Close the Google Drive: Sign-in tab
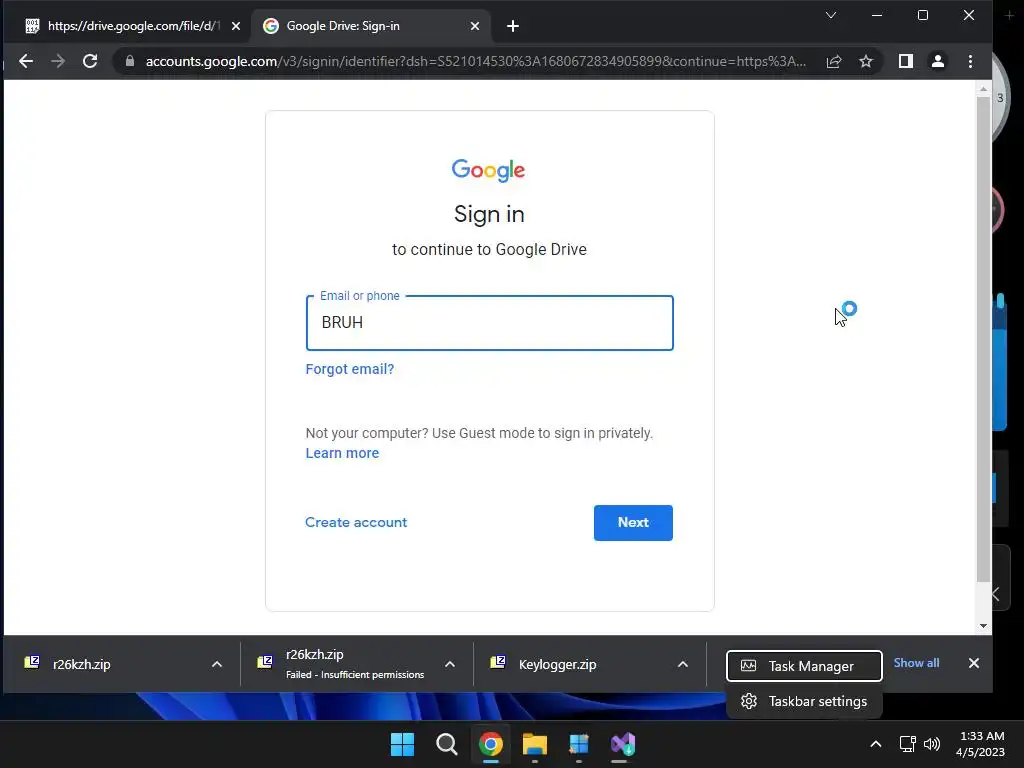The height and width of the screenshot is (768, 1024). 475,26
